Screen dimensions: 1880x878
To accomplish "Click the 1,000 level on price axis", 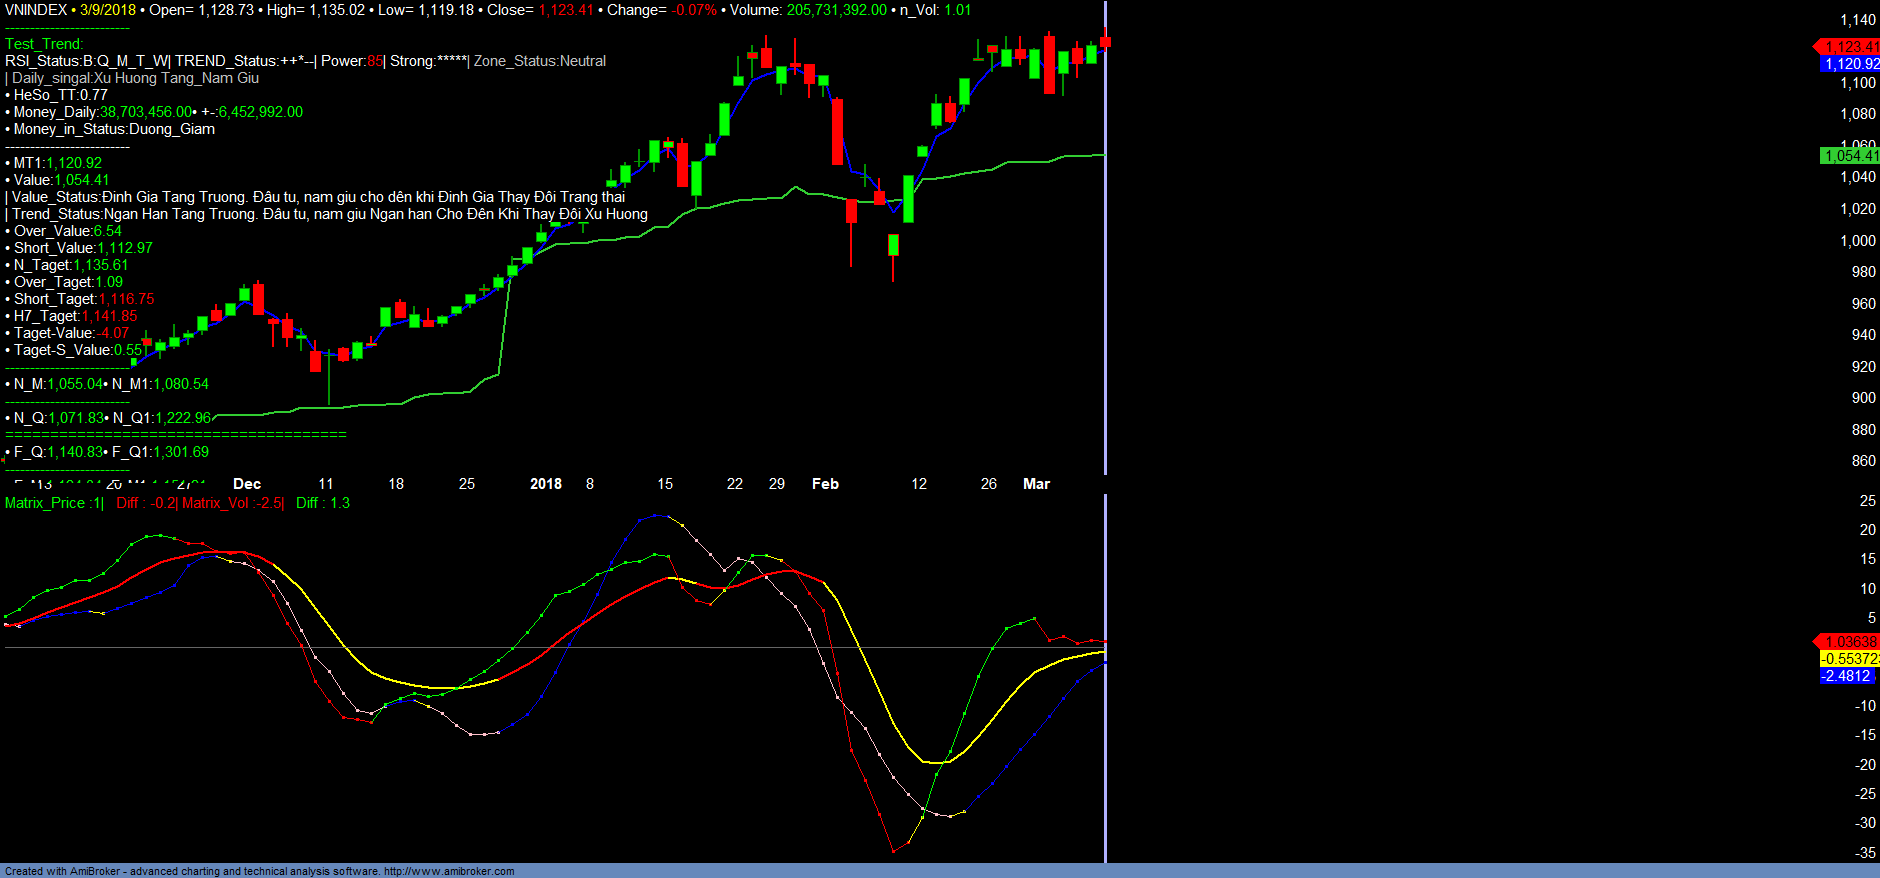I will pyautogui.click(x=1858, y=241).
